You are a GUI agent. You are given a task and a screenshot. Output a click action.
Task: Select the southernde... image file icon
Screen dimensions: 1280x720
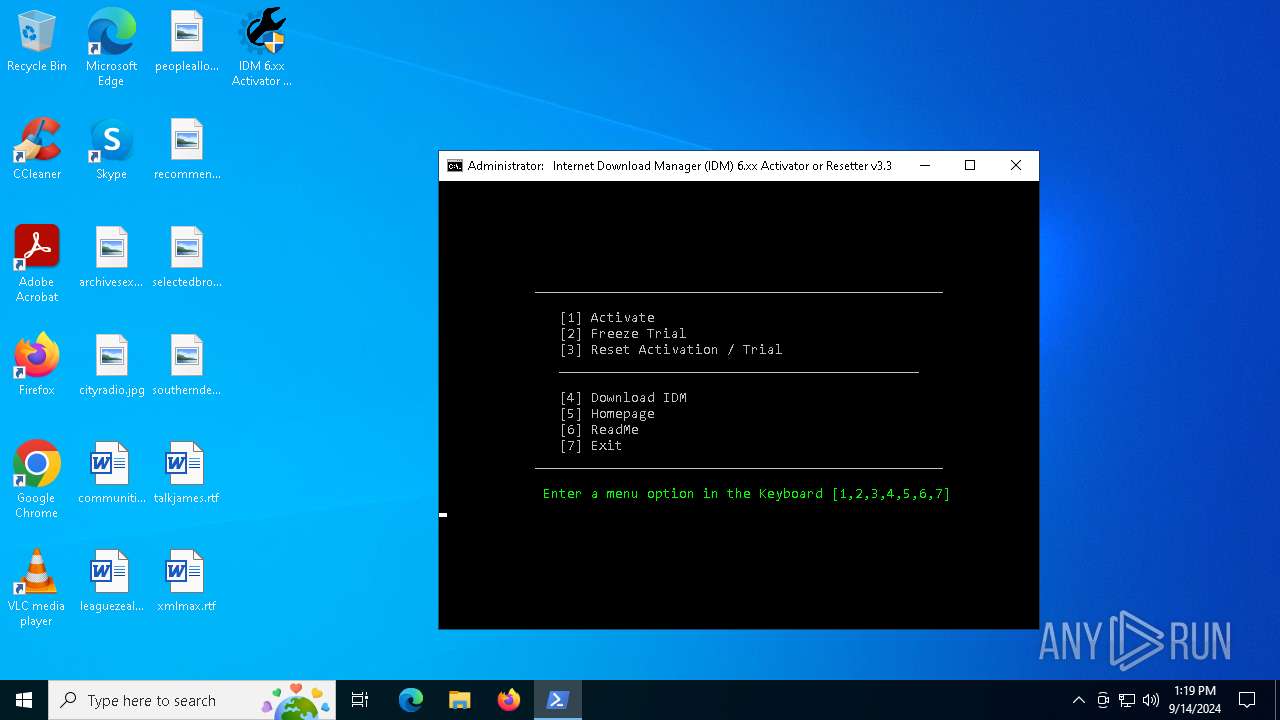click(x=187, y=366)
